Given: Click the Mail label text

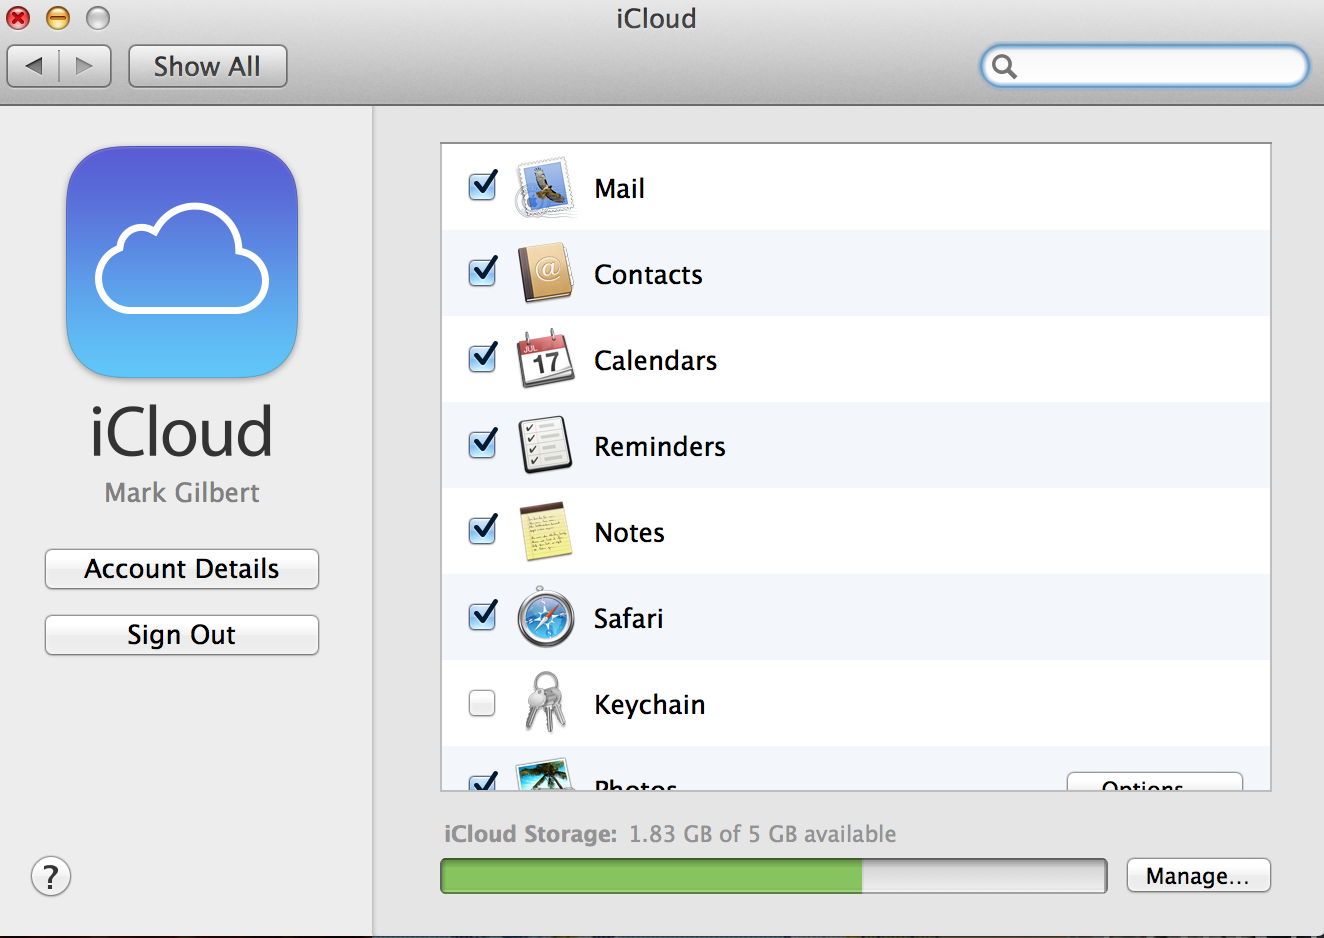Looking at the screenshot, I should click(x=620, y=189).
